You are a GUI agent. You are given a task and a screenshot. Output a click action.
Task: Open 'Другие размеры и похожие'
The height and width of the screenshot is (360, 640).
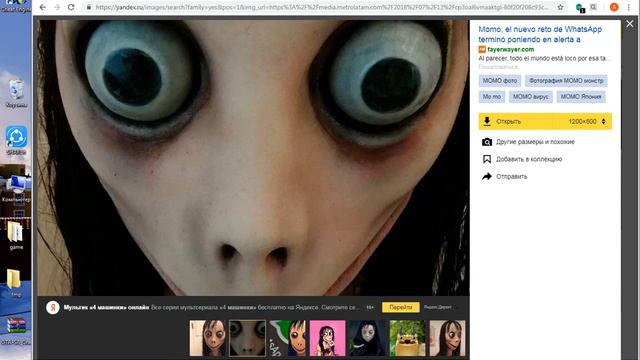[x=535, y=142]
